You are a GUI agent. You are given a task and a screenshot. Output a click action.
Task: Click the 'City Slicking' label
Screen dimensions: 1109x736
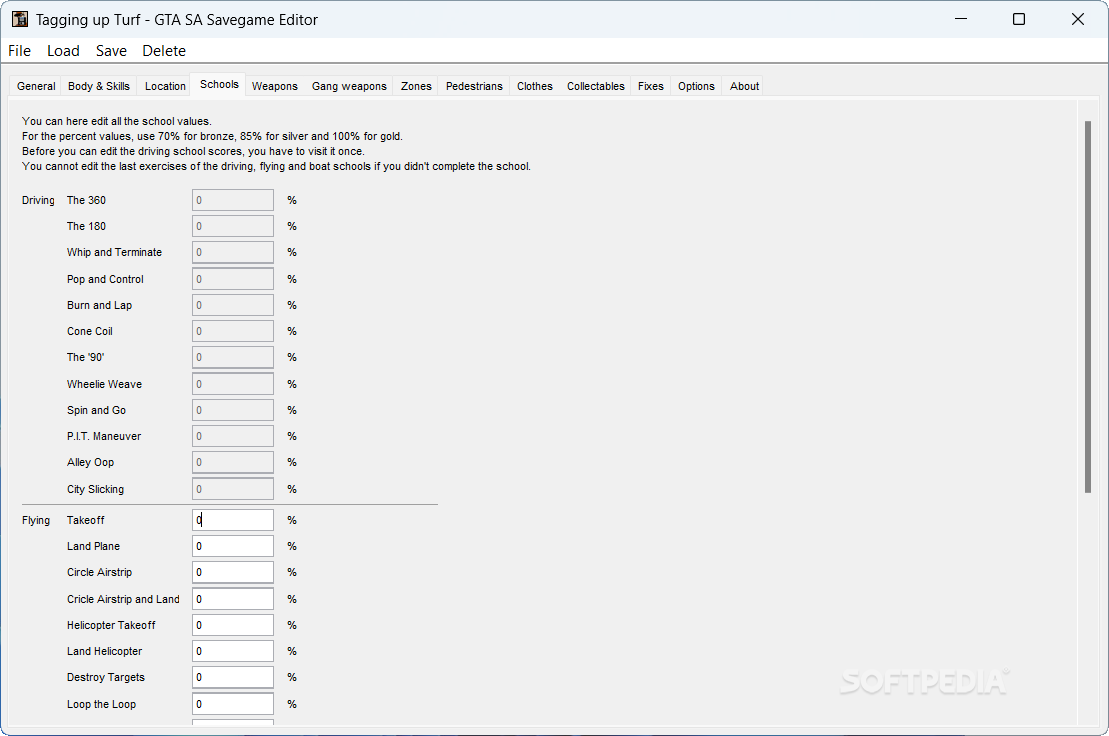(x=95, y=489)
